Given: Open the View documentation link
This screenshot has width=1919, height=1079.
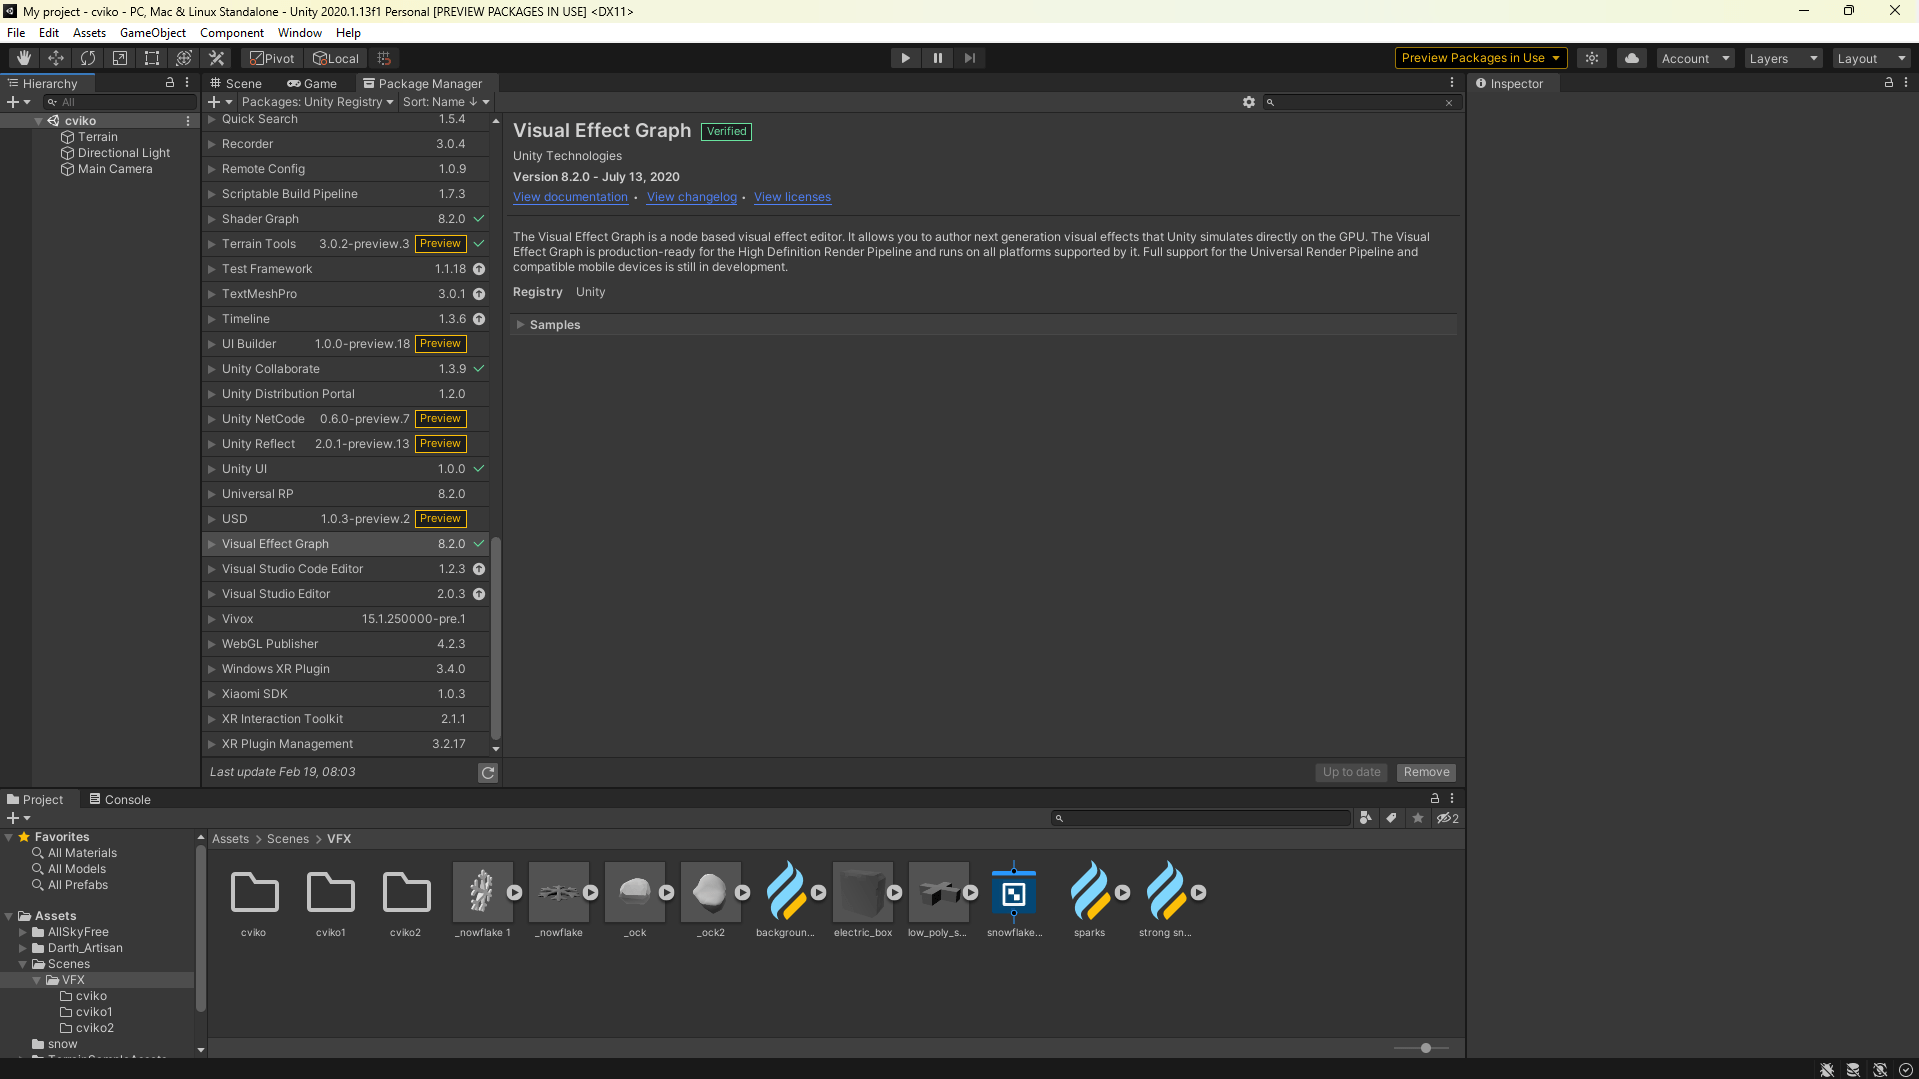Looking at the screenshot, I should pyautogui.click(x=570, y=197).
